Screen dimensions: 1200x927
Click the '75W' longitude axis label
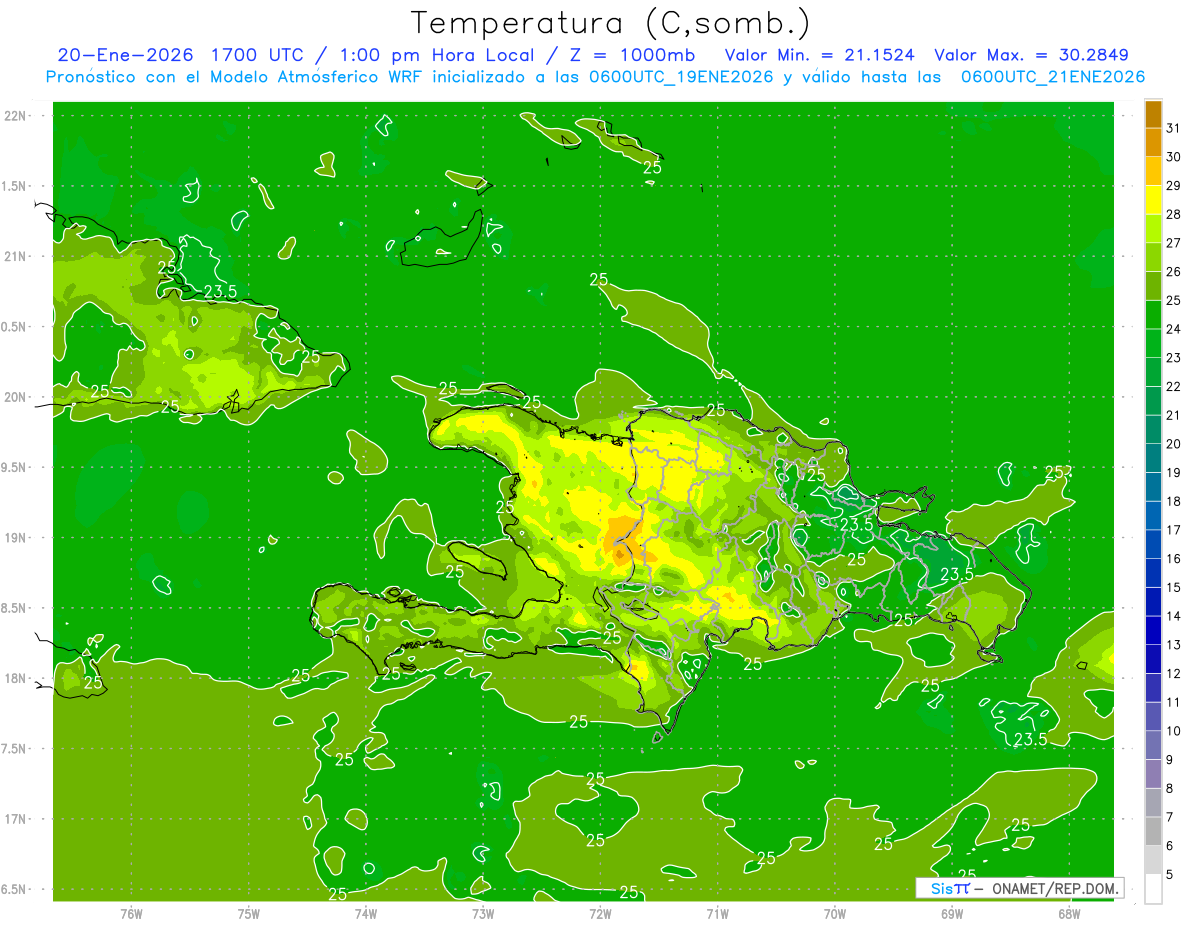click(x=249, y=913)
